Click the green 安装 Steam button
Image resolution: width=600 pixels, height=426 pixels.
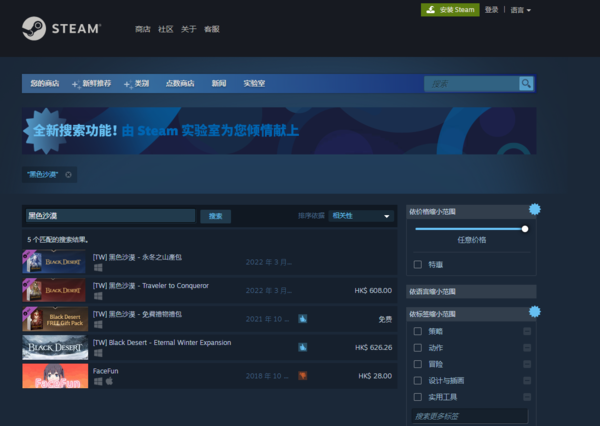click(449, 10)
